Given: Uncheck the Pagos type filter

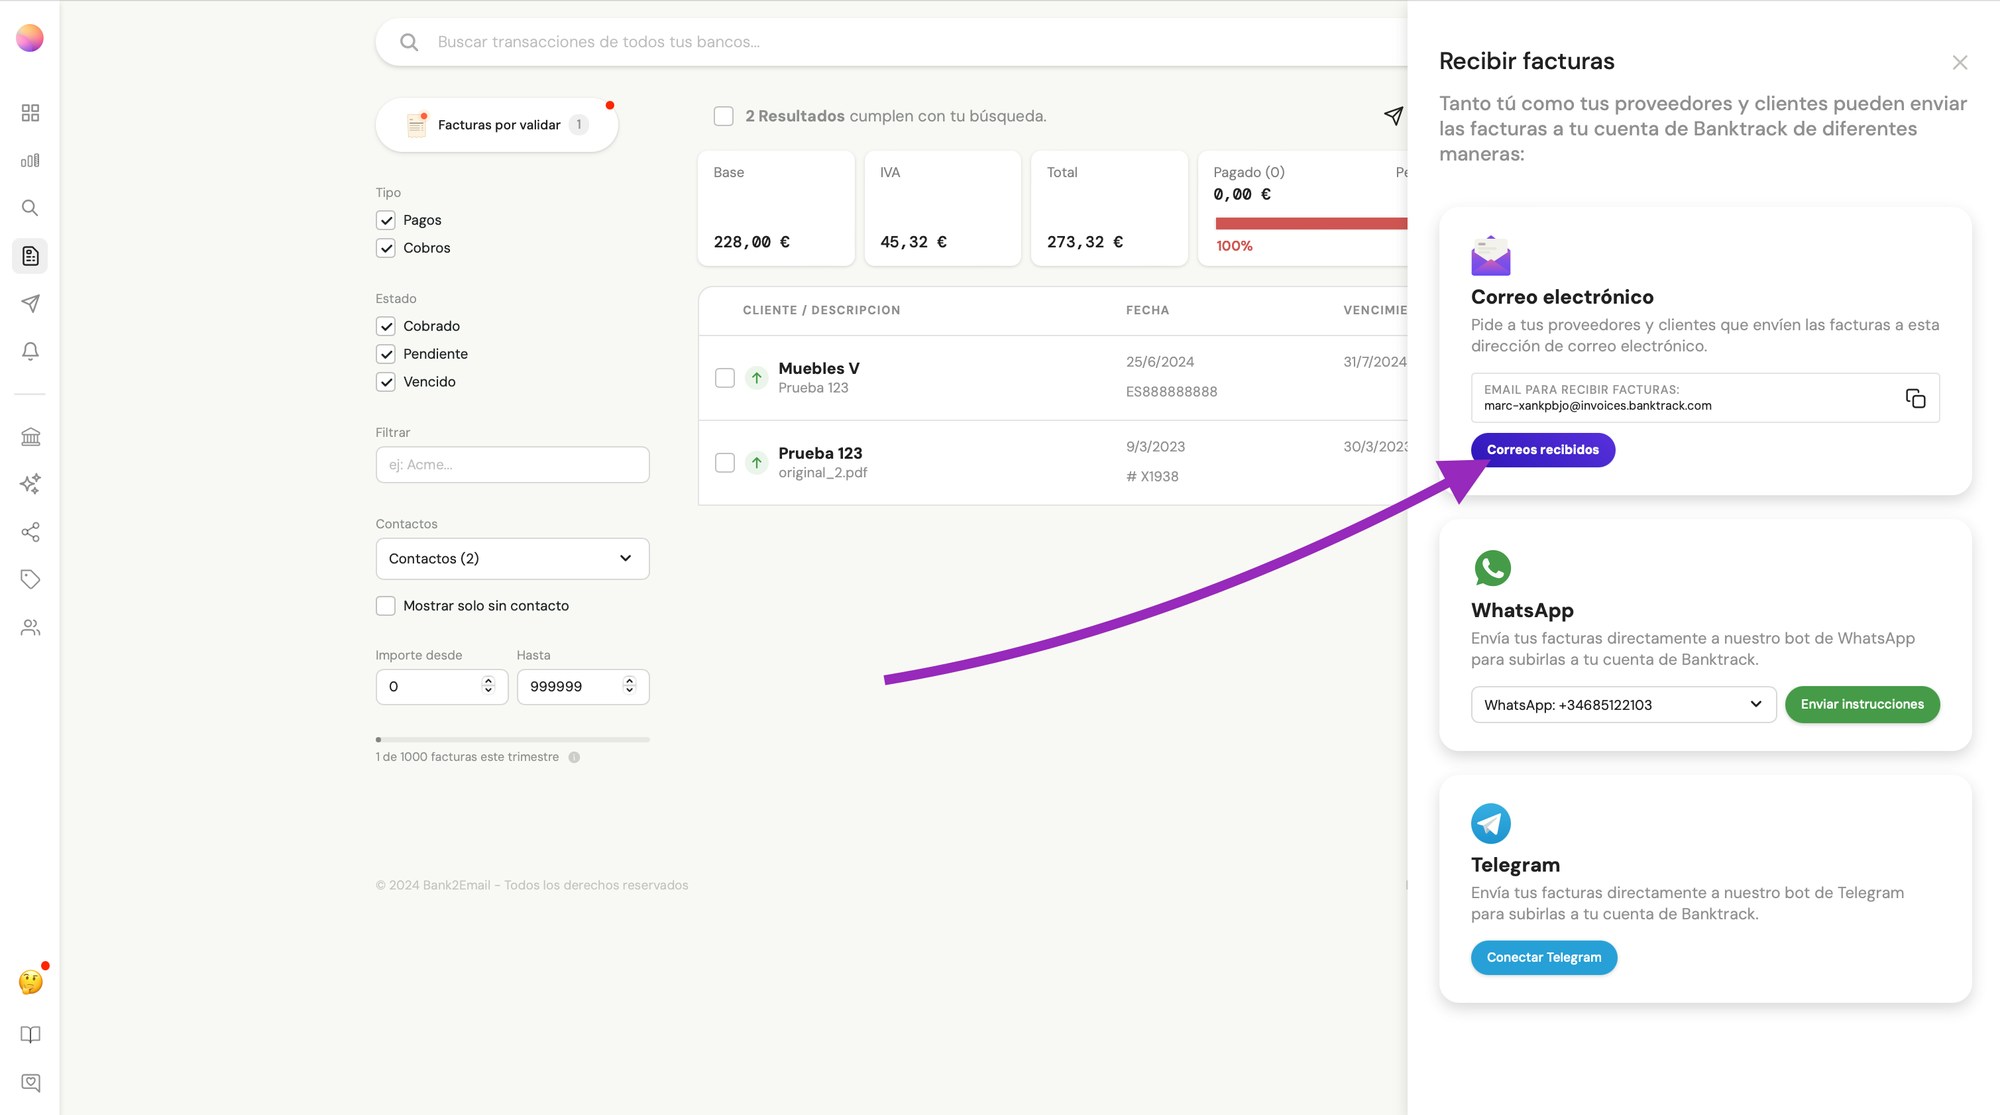Looking at the screenshot, I should [x=386, y=220].
